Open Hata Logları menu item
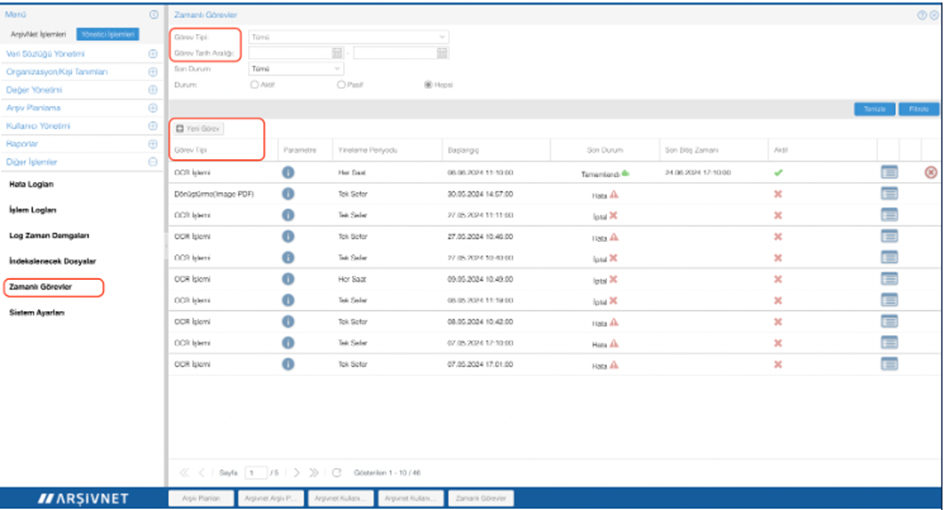The width and height of the screenshot is (945, 510). click(32, 185)
